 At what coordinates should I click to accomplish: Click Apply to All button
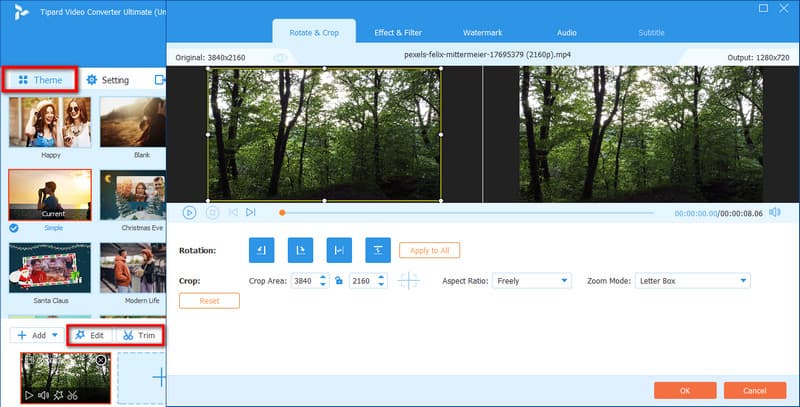(430, 250)
